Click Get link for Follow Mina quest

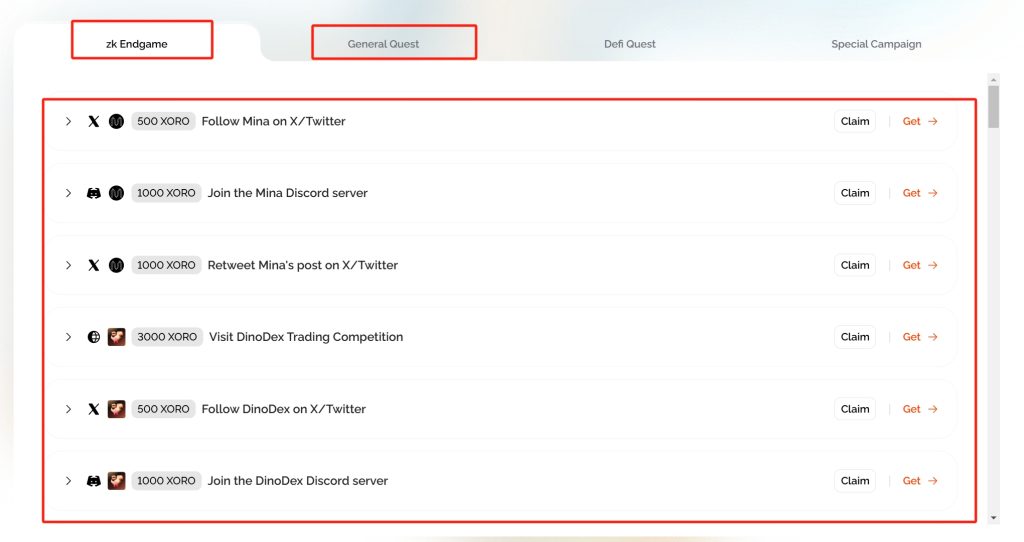coord(920,121)
